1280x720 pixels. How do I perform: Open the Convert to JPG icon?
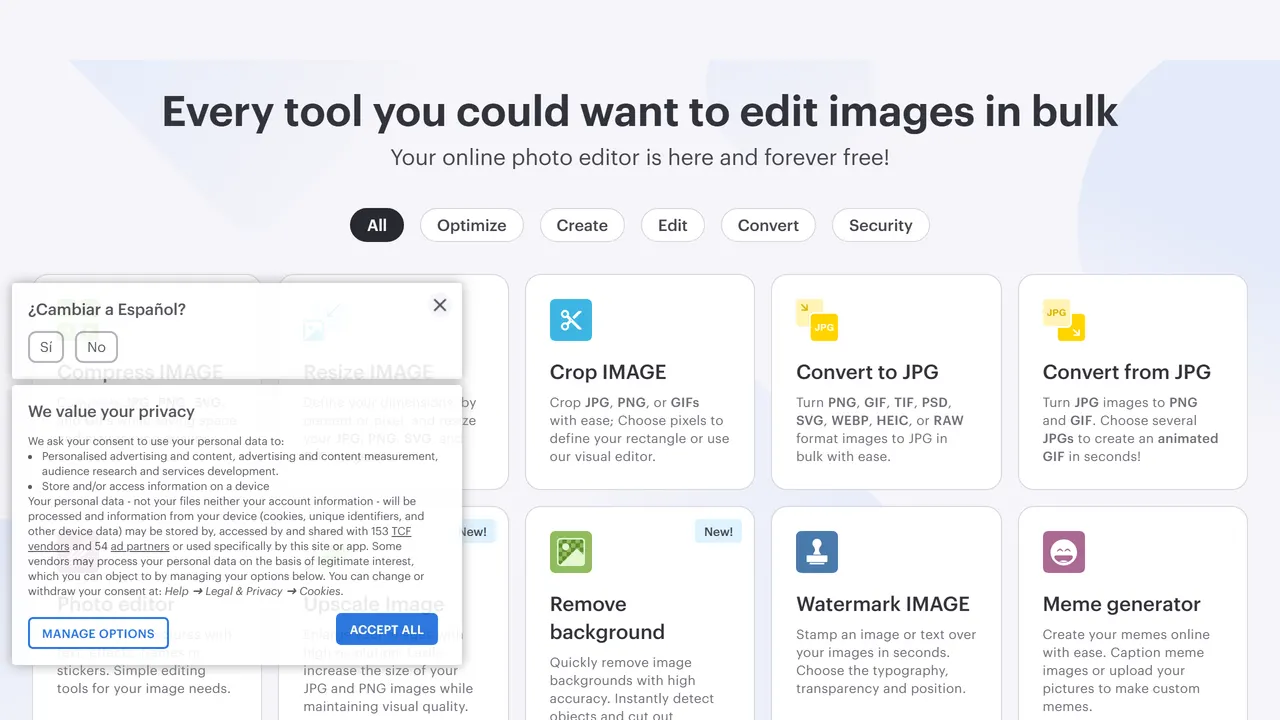[817, 320]
